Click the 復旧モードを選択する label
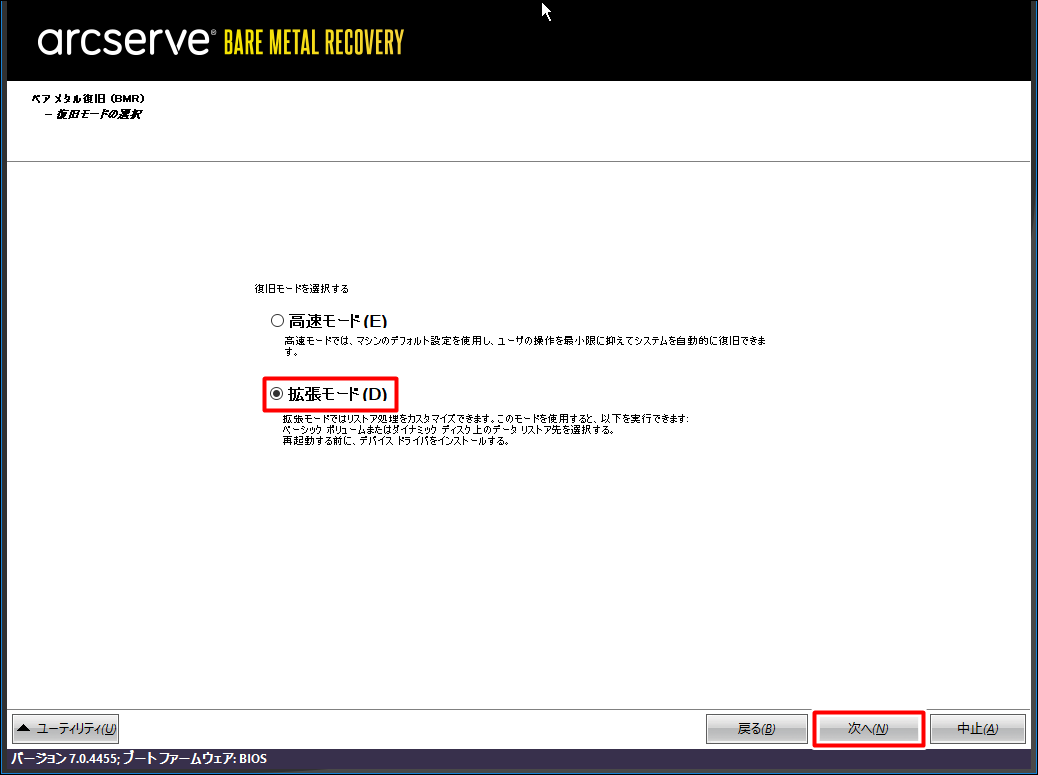 coord(302,289)
